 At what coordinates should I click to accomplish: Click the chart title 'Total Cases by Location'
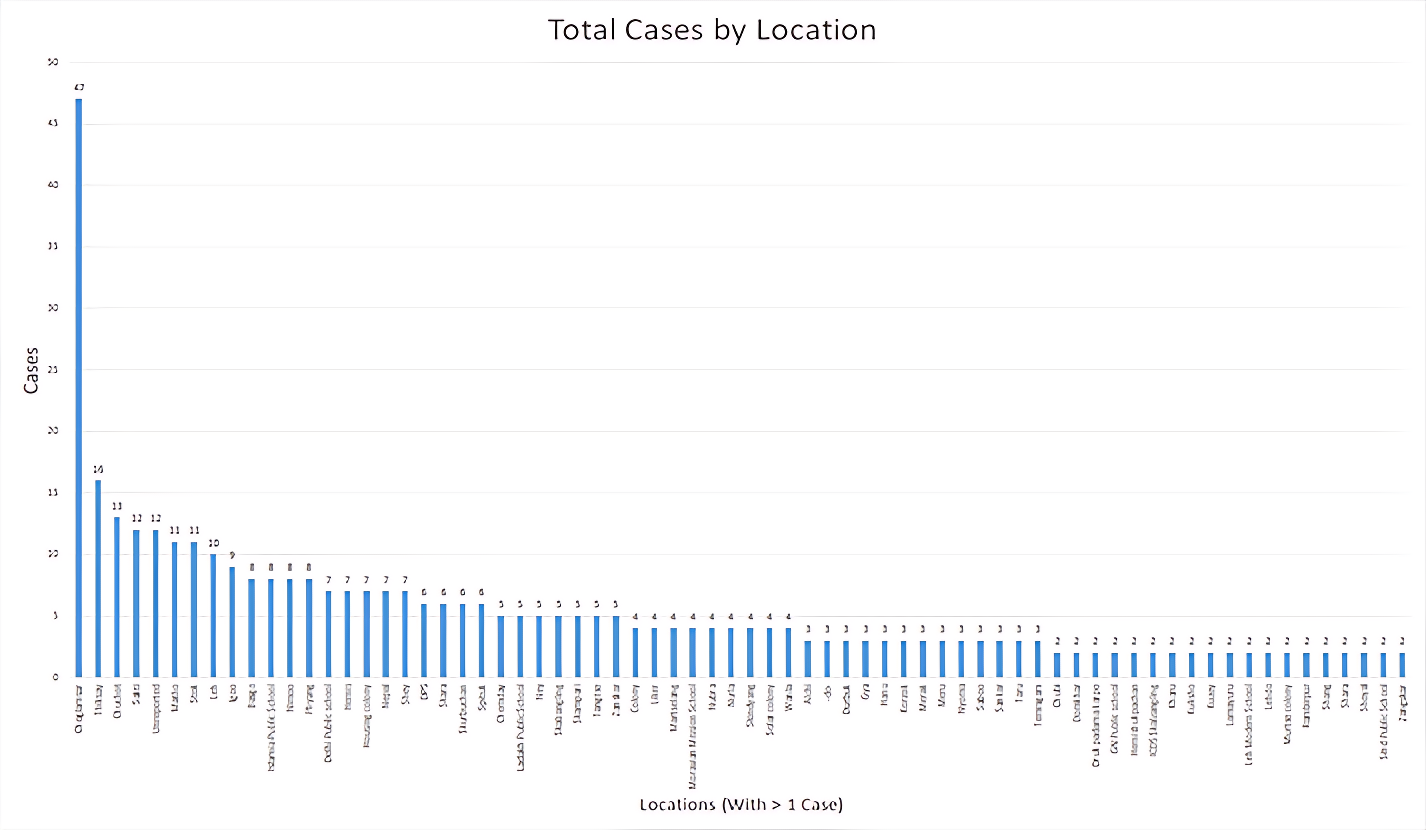[x=712, y=30]
